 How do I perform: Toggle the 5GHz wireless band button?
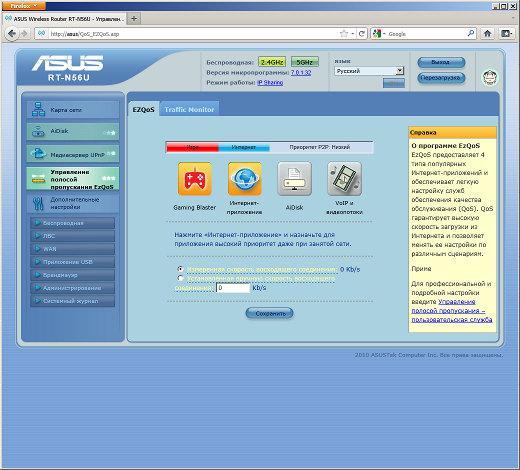click(305, 62)
